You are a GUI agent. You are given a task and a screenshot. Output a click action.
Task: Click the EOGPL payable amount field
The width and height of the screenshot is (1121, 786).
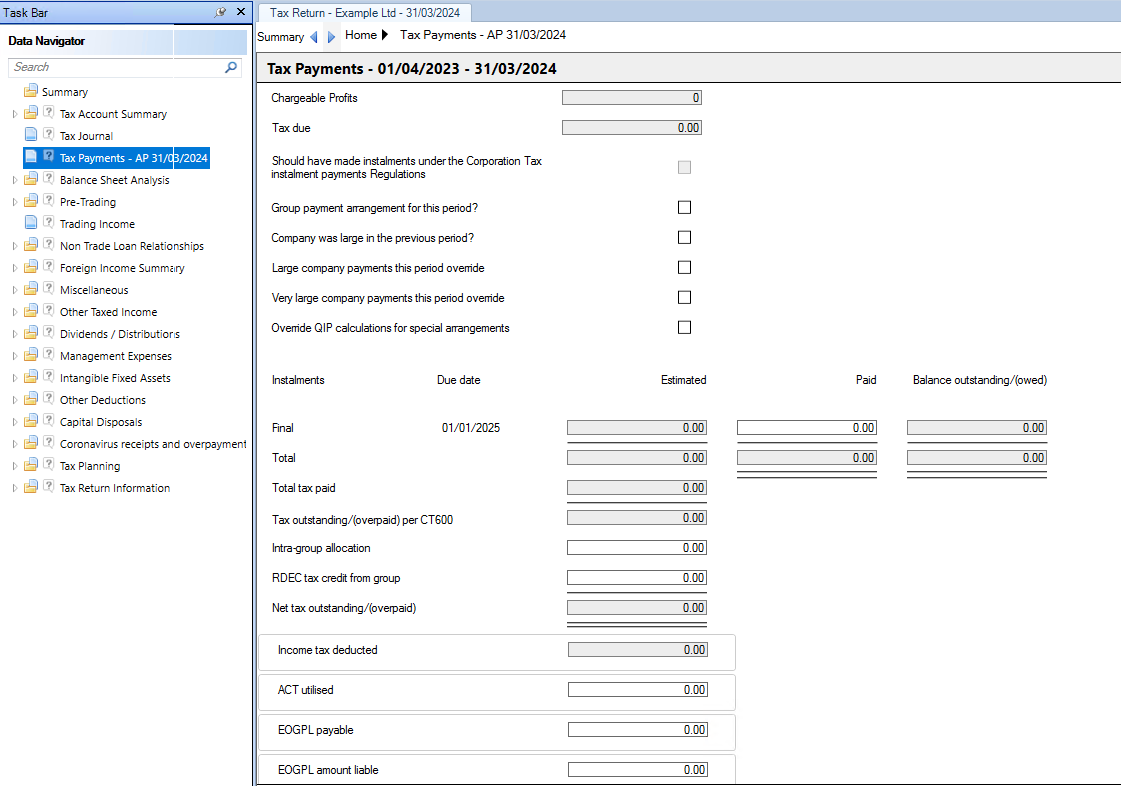pyautogui.click(x=638, y=729)
